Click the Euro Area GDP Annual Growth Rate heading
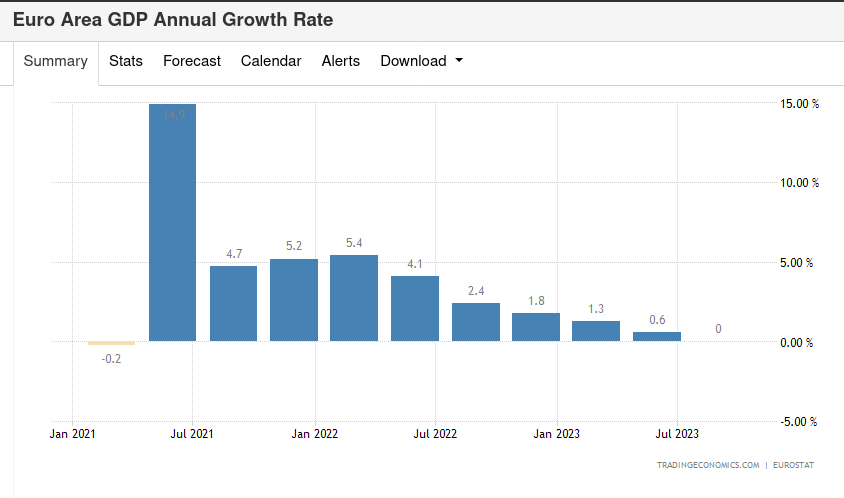The width and height of the screenshot is (844, 498). [x=173, y=20]
